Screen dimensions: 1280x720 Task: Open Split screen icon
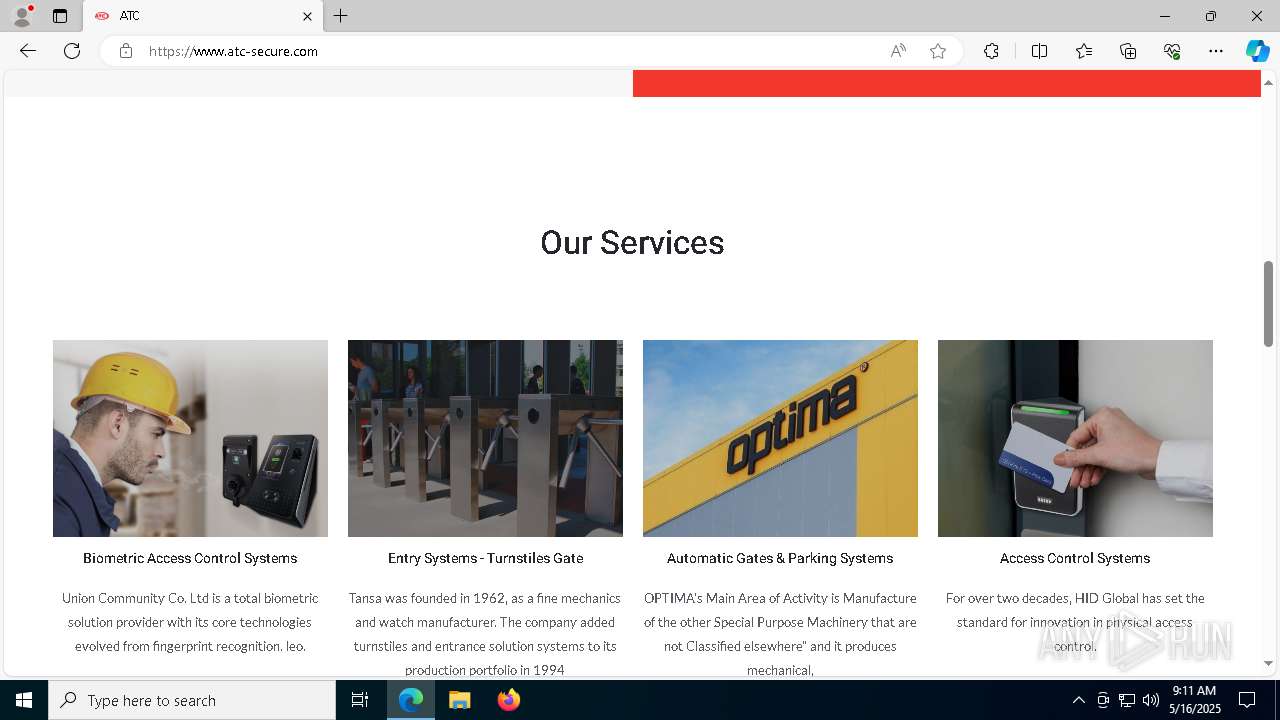click(x=1039, y=51)
